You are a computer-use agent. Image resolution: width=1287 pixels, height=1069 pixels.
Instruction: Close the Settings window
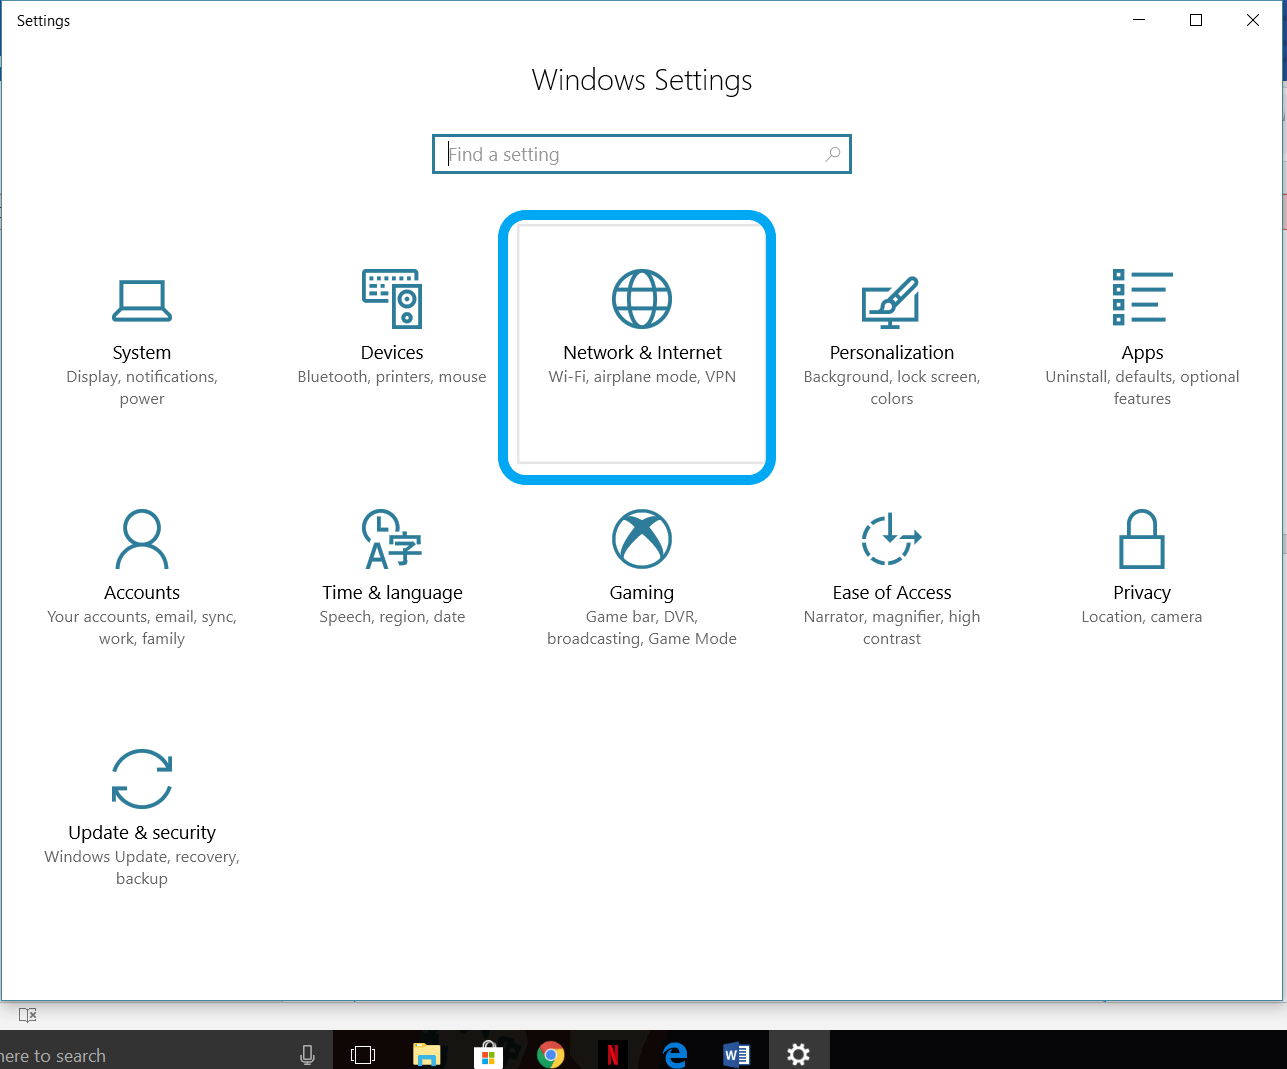pyautogui.click(x=1253, y=20)
